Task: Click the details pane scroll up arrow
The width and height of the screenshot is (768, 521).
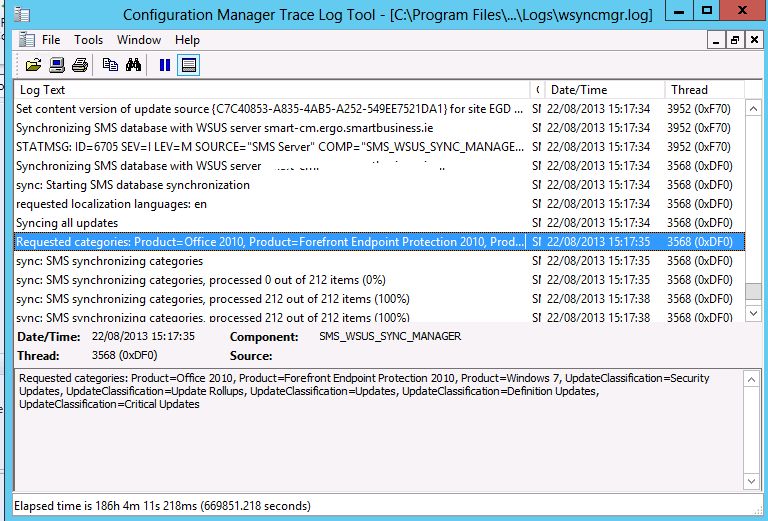Action: tap(752, 379)
